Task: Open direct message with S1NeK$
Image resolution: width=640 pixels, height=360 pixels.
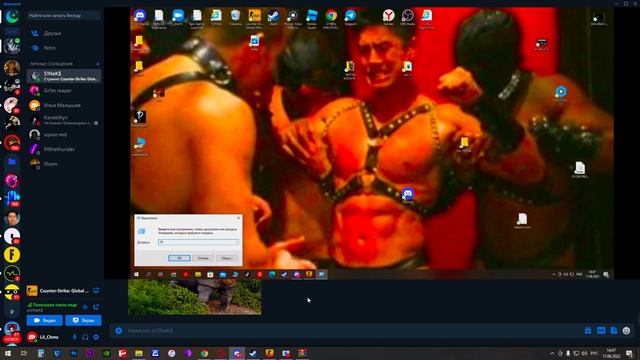Action: (64, 76)
